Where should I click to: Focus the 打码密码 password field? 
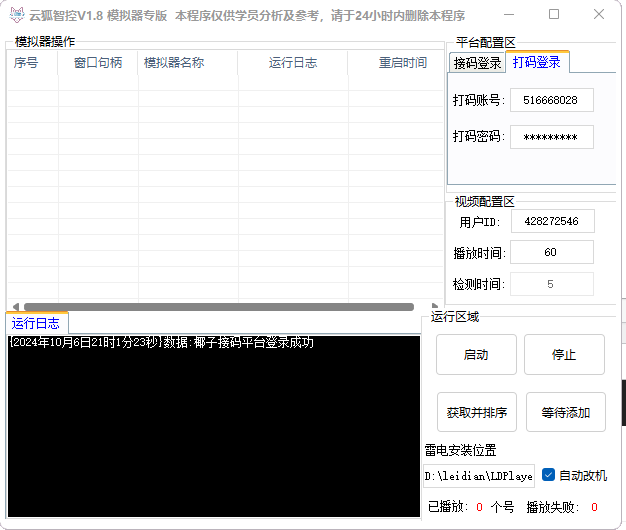point(551,137)
